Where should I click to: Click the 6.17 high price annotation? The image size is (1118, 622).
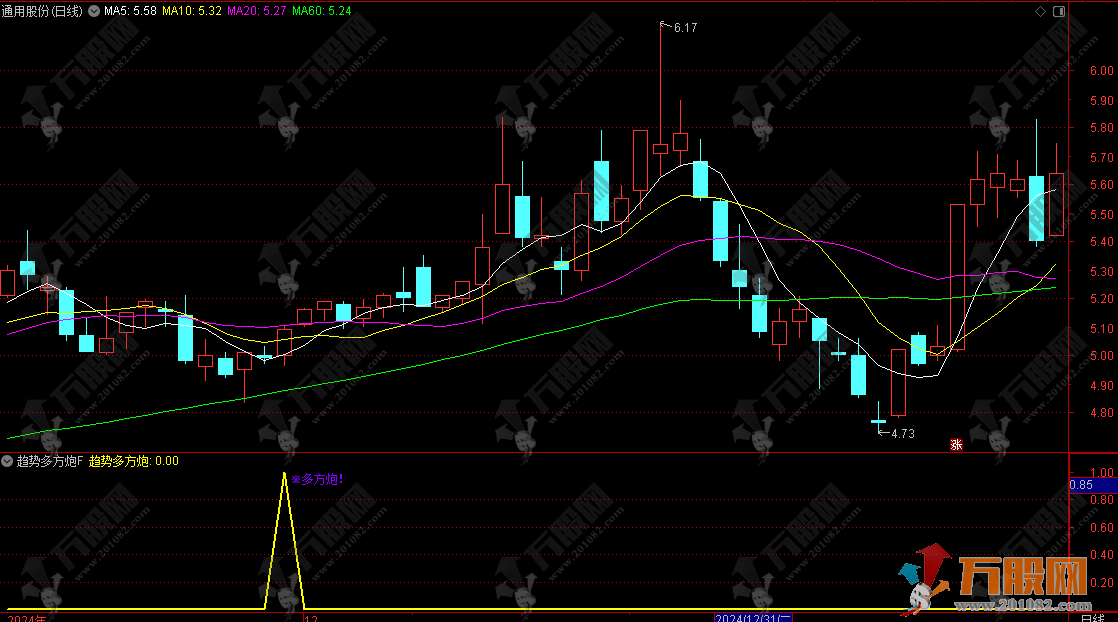(685, 28)
